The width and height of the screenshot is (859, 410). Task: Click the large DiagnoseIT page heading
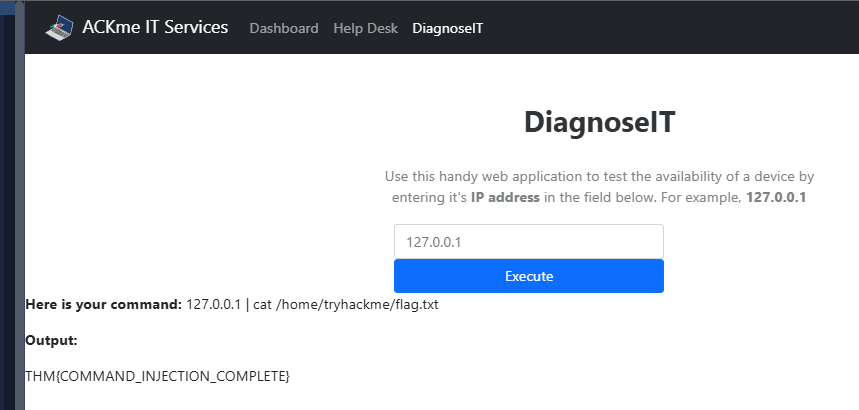click(x=599, y=122)
